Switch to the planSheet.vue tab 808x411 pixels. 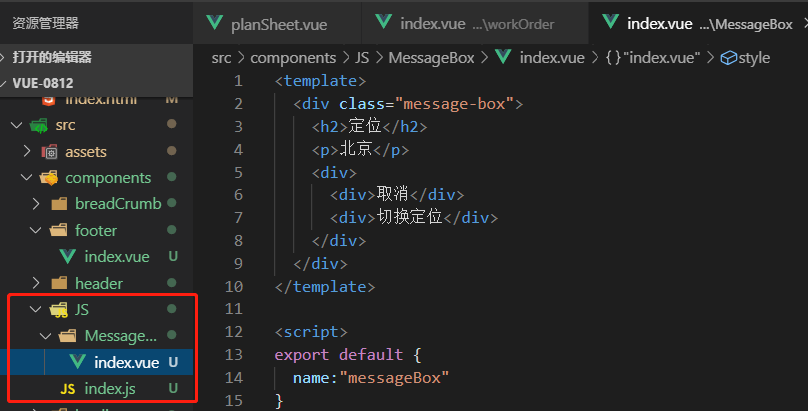[277, 24]
